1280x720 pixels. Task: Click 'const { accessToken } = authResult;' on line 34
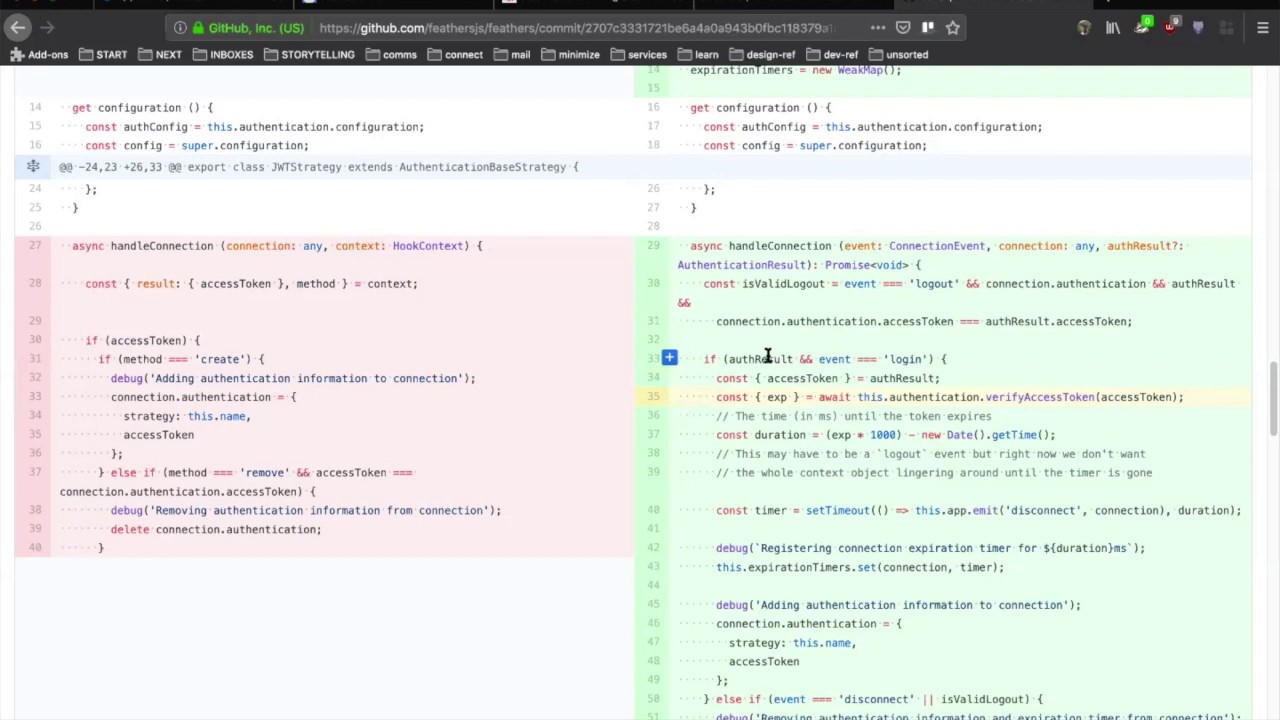click(x=828, y=378)
